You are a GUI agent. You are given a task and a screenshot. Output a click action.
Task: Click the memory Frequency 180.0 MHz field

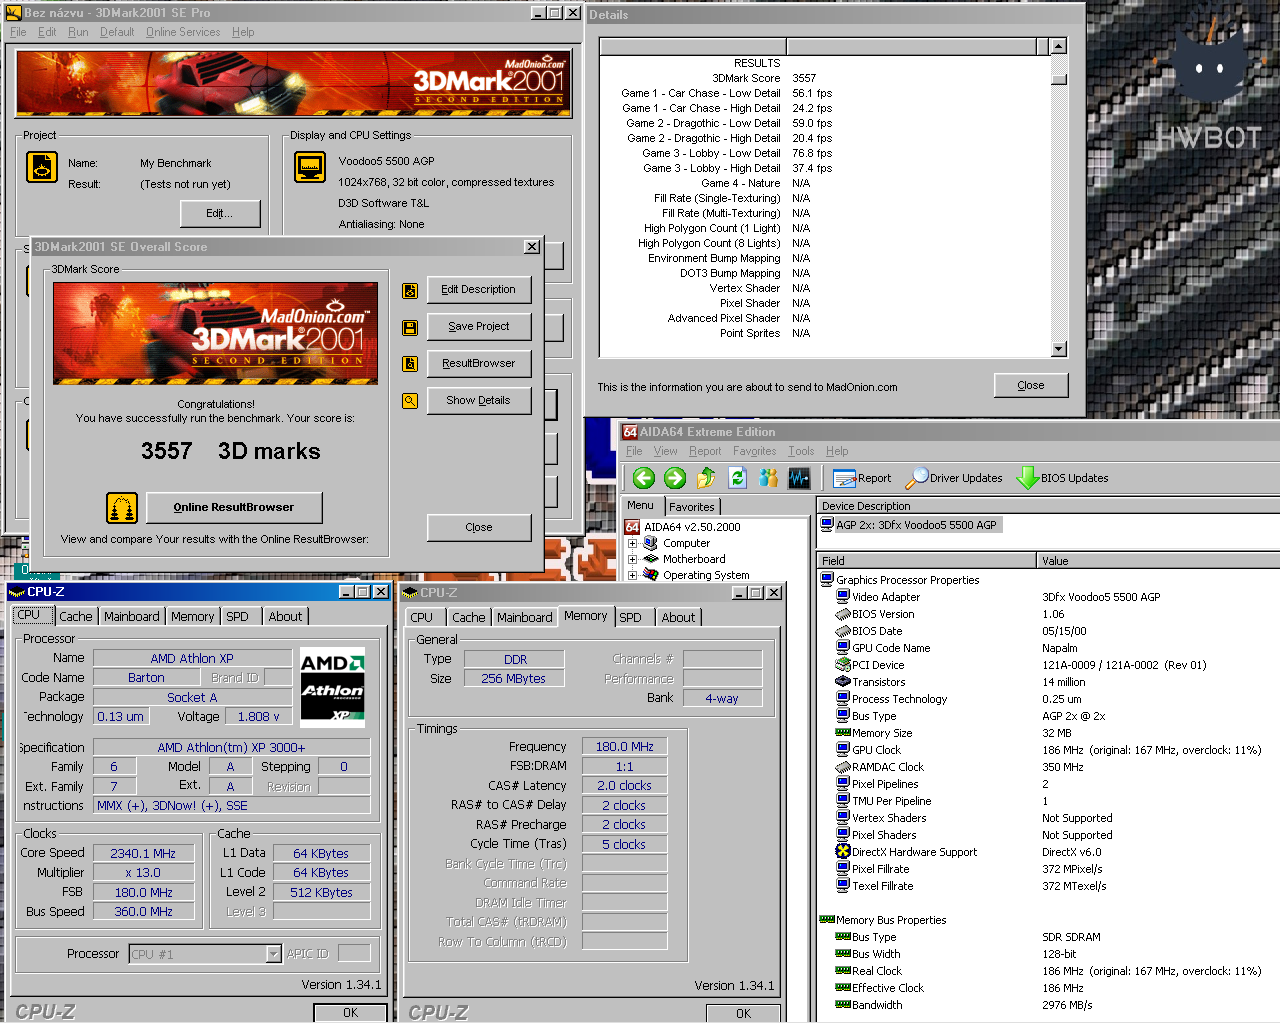point(624,747)
